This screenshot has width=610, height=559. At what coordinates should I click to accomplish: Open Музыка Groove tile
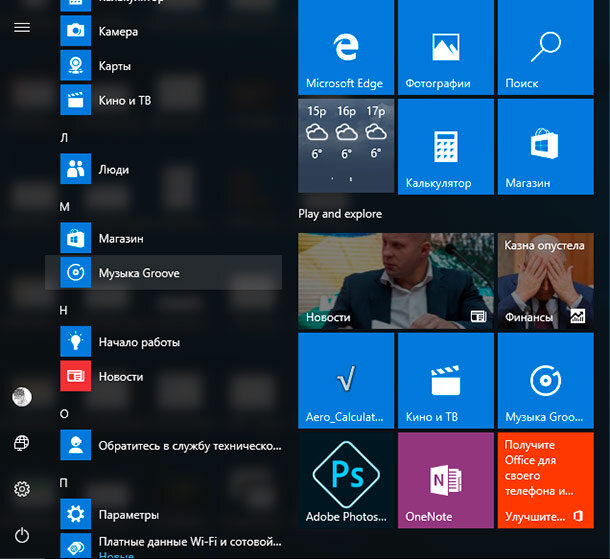pos(545,380)
